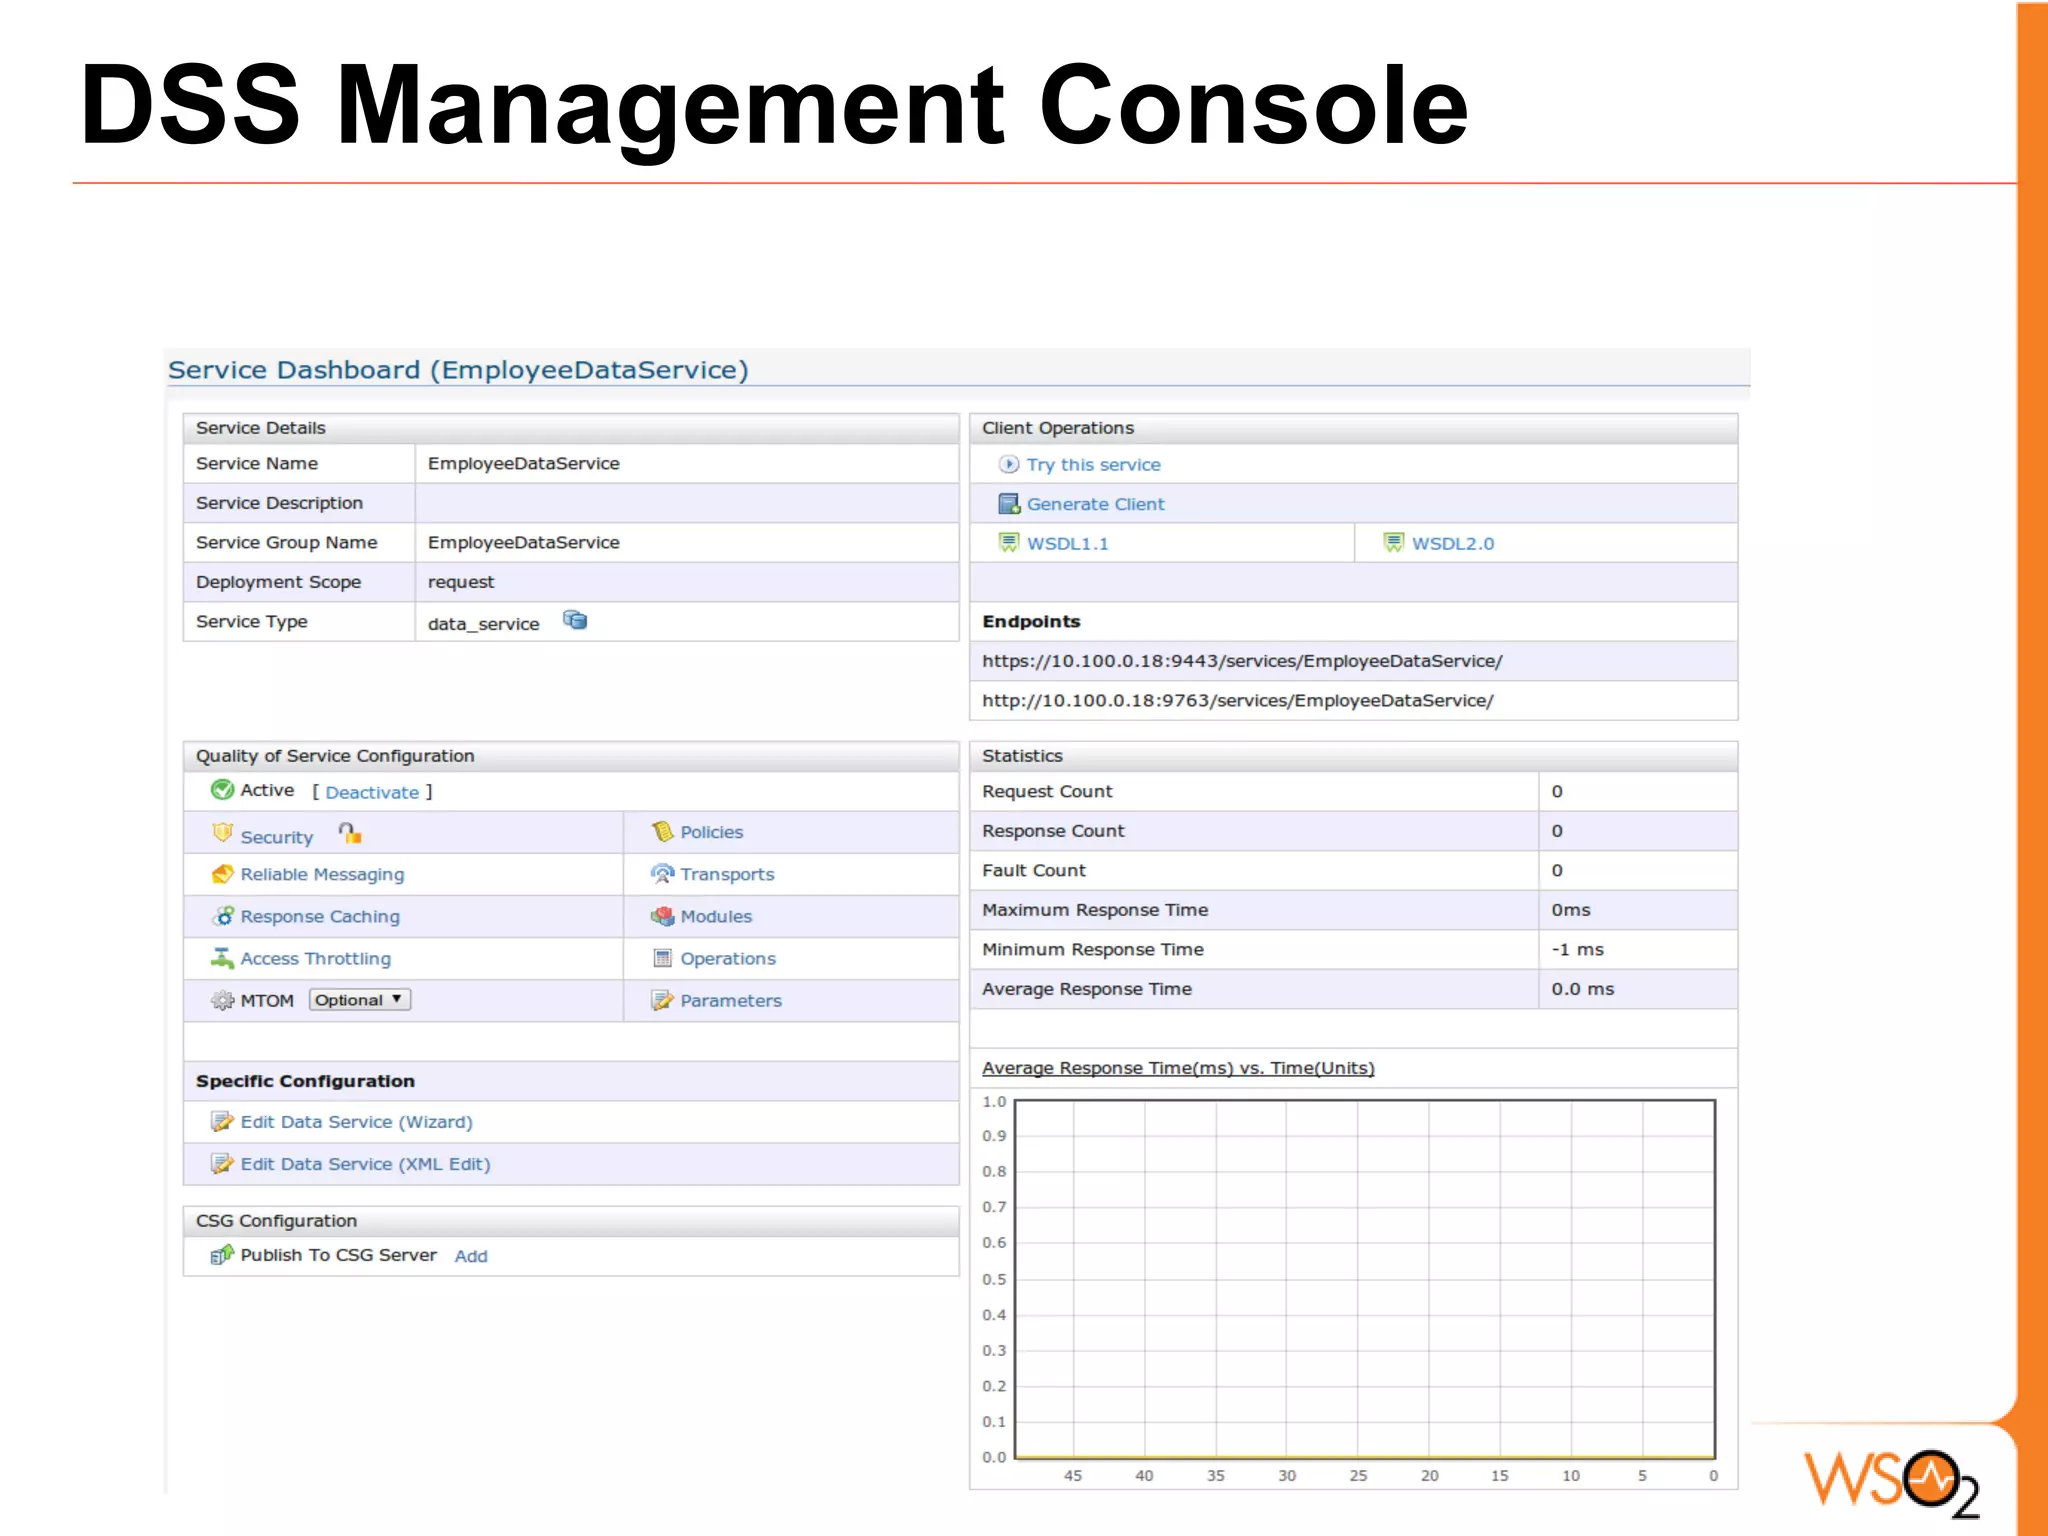Click the Reliable Messaging icon
The image size is (2048, 1536).
222,874
